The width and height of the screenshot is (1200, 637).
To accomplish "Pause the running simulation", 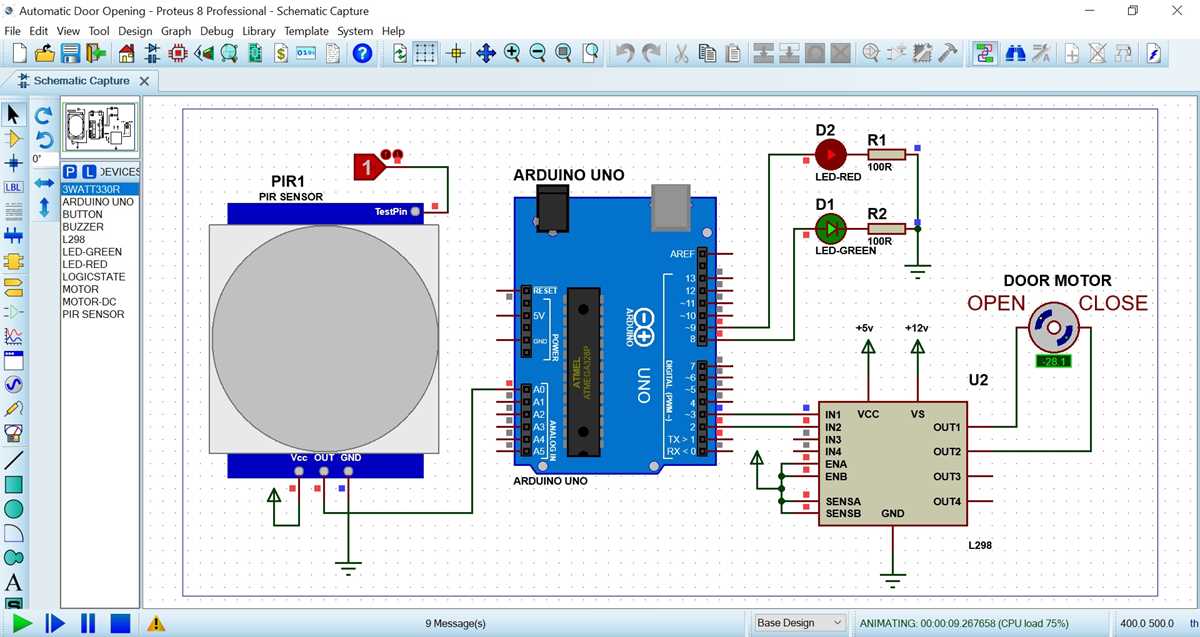I will [88, 623].
